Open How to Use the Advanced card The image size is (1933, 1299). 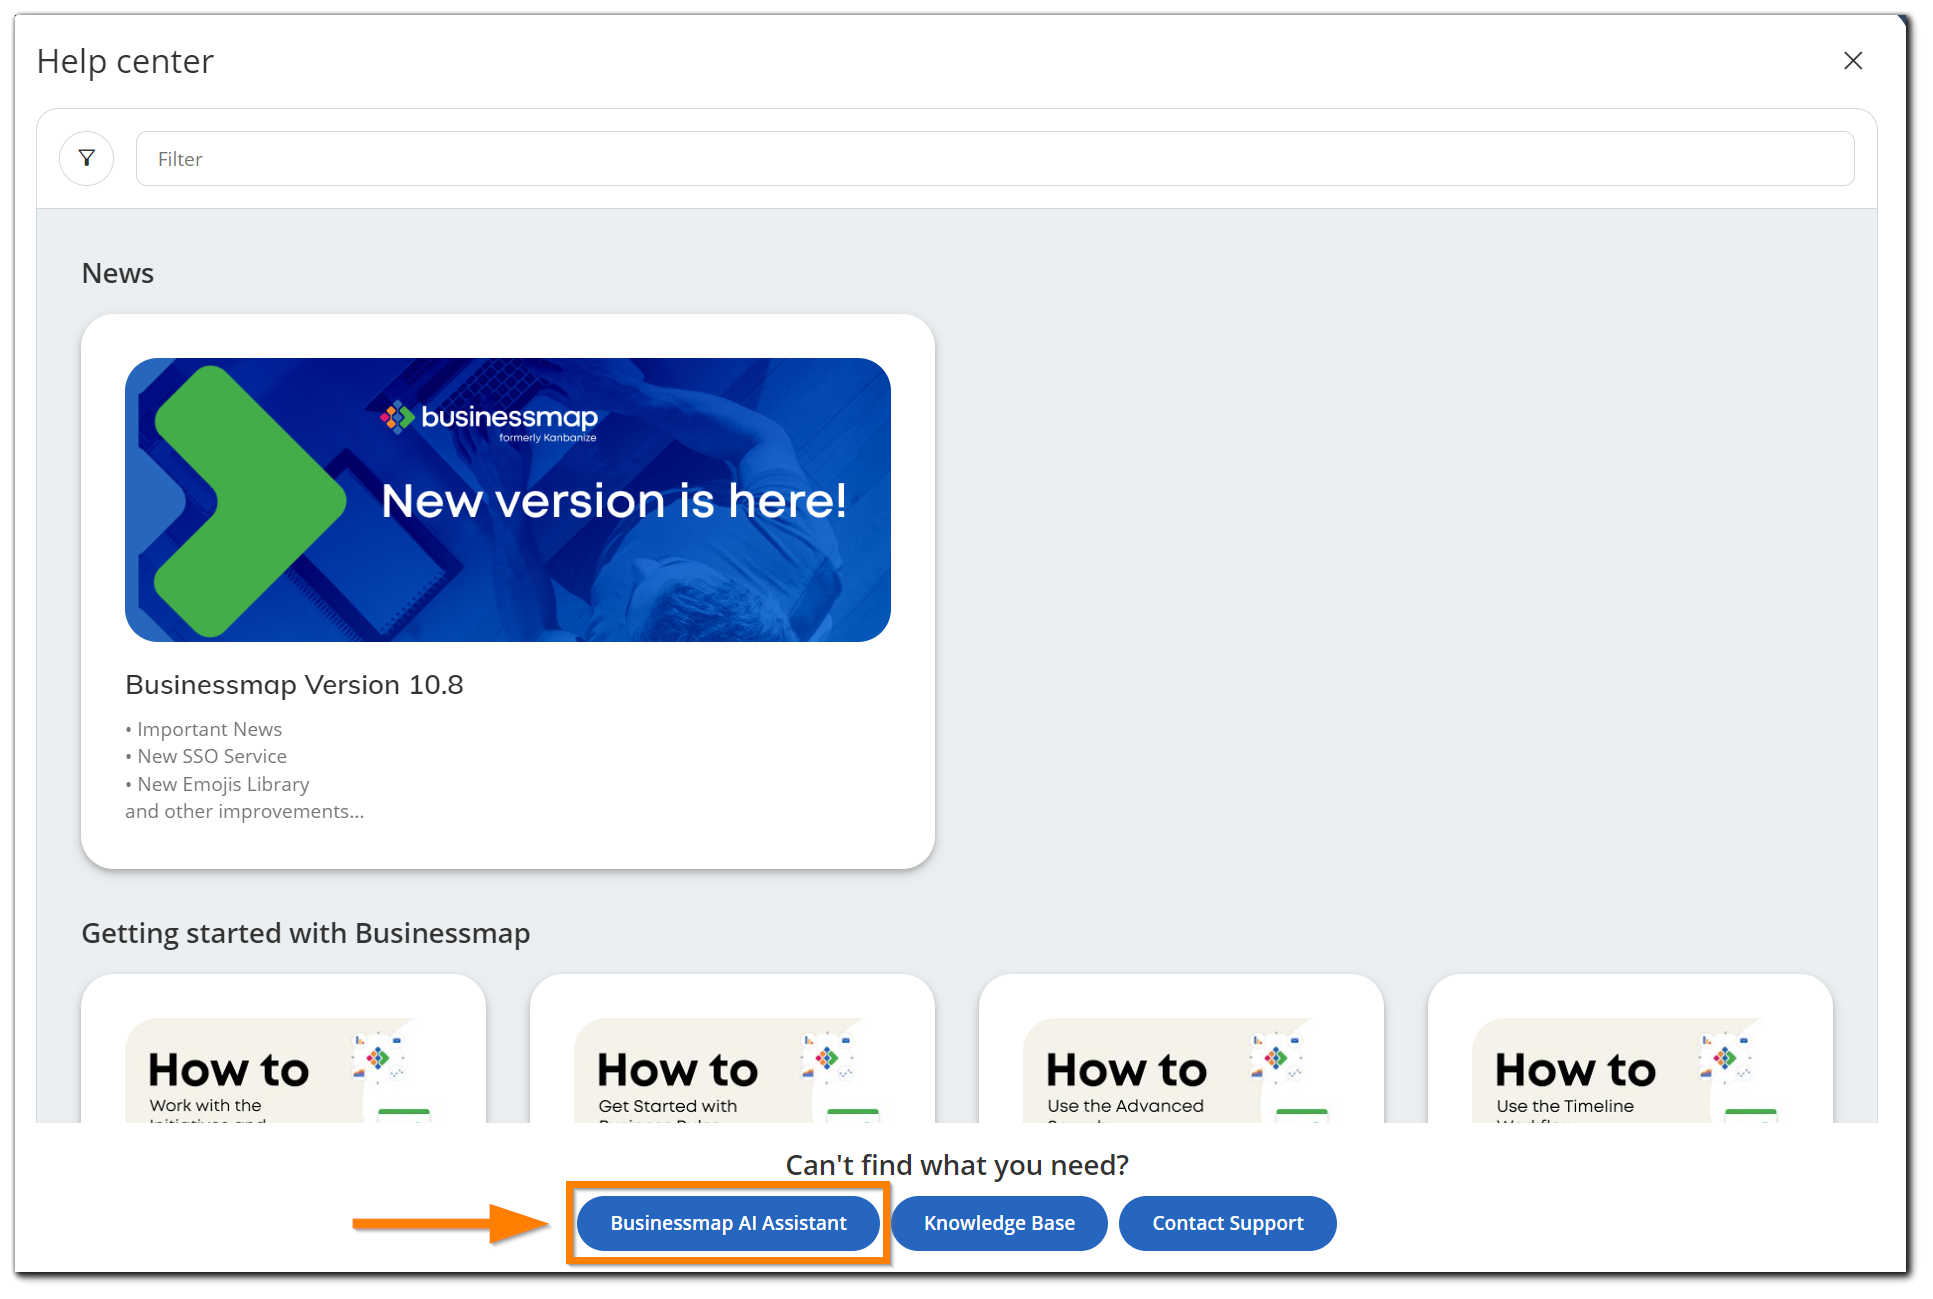click(1181, 1050)
